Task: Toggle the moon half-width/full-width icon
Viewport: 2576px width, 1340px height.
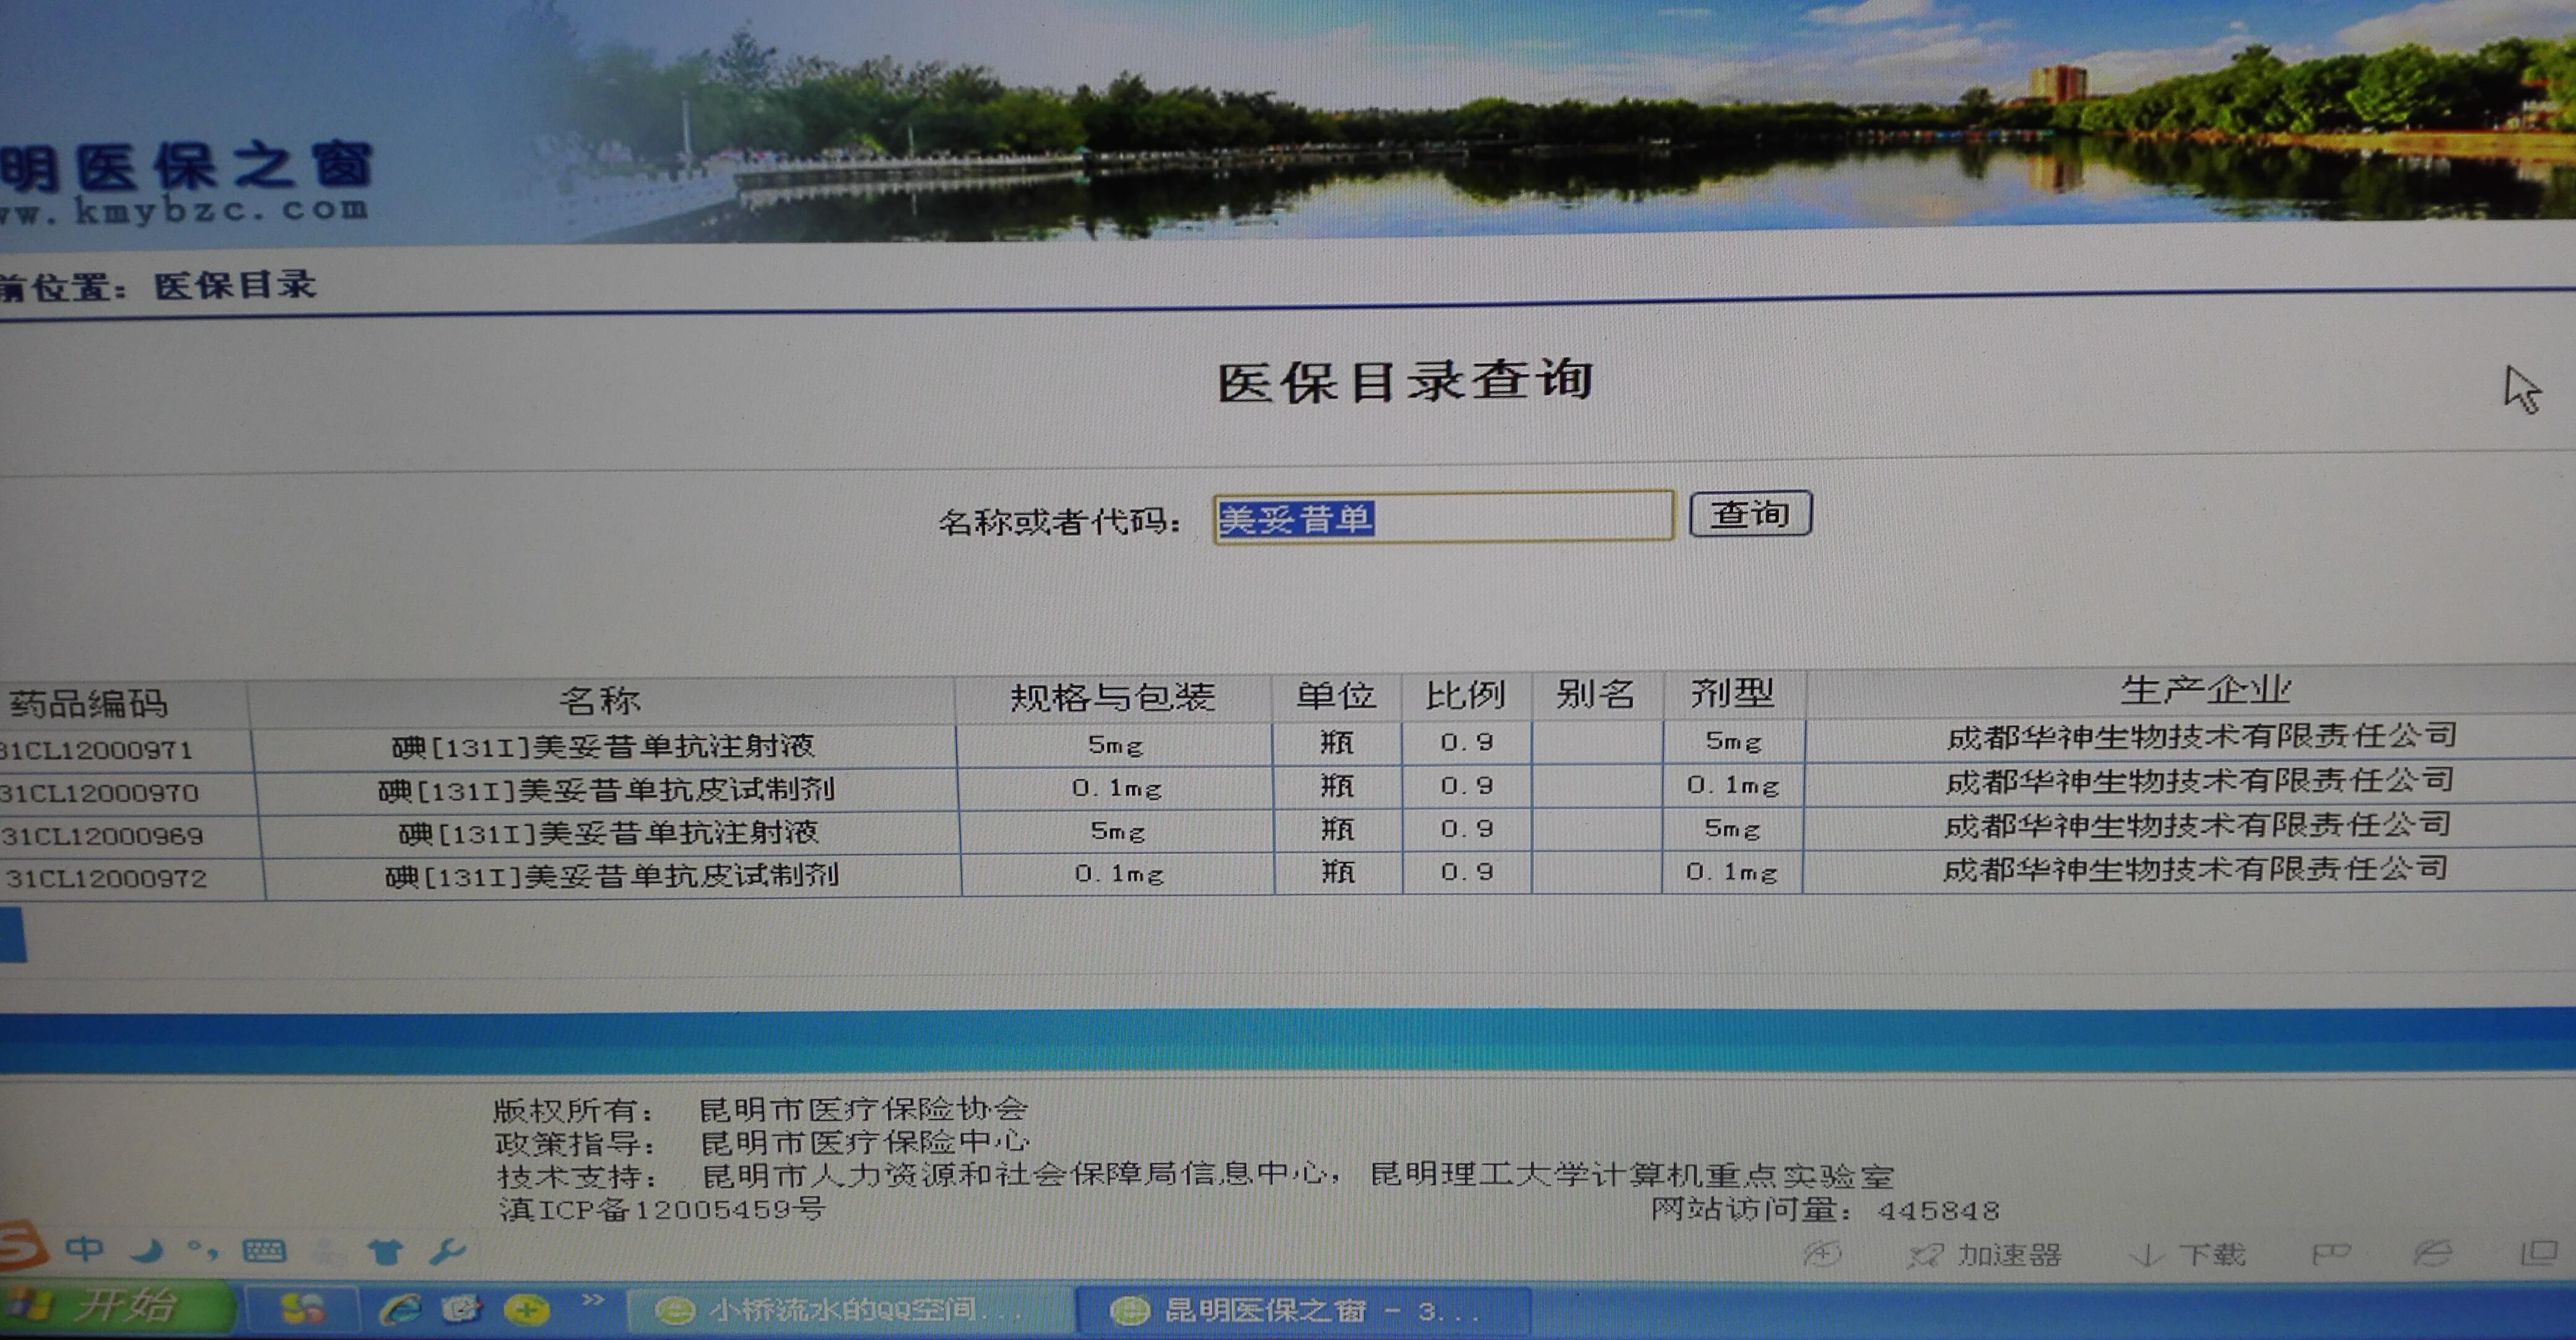Action: 148,1250
